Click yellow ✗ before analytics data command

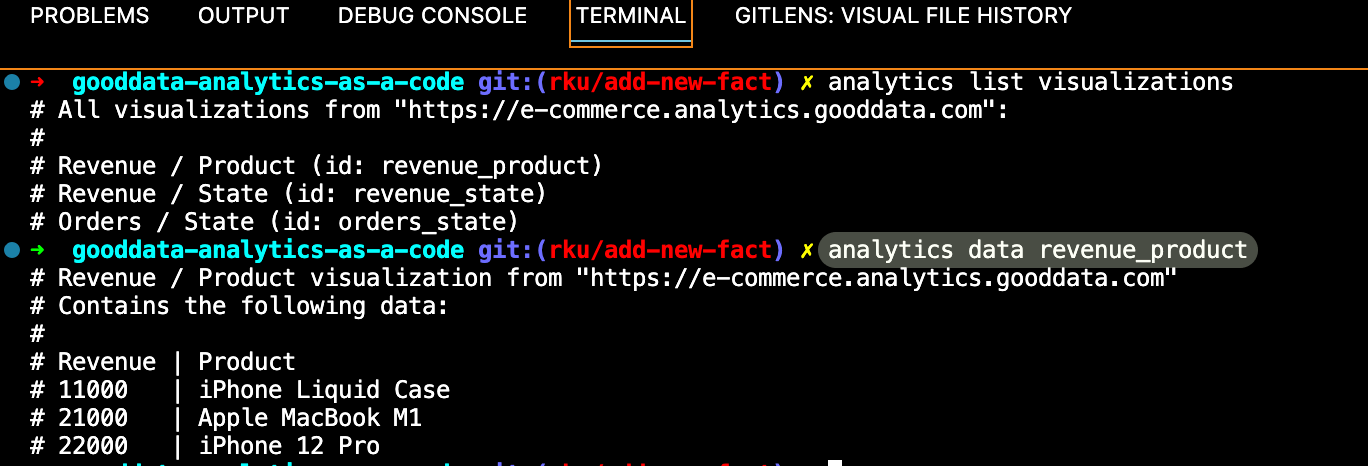point(807,250)
